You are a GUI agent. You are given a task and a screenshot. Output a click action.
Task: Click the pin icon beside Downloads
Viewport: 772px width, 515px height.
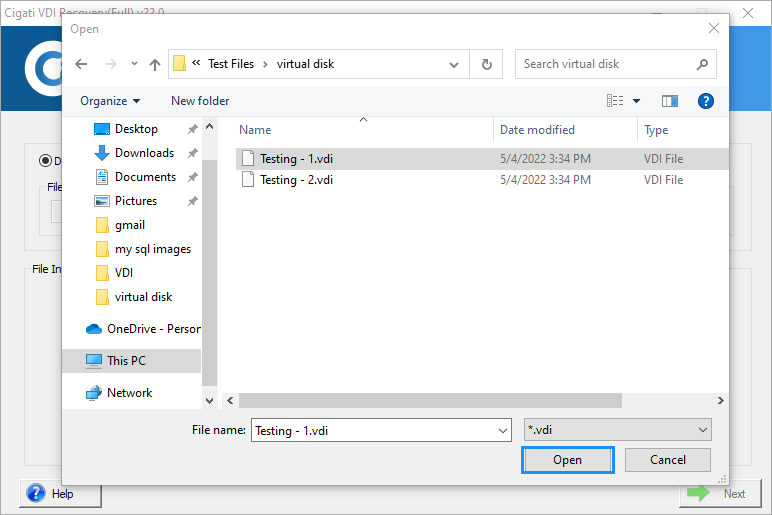click(193, 153)
